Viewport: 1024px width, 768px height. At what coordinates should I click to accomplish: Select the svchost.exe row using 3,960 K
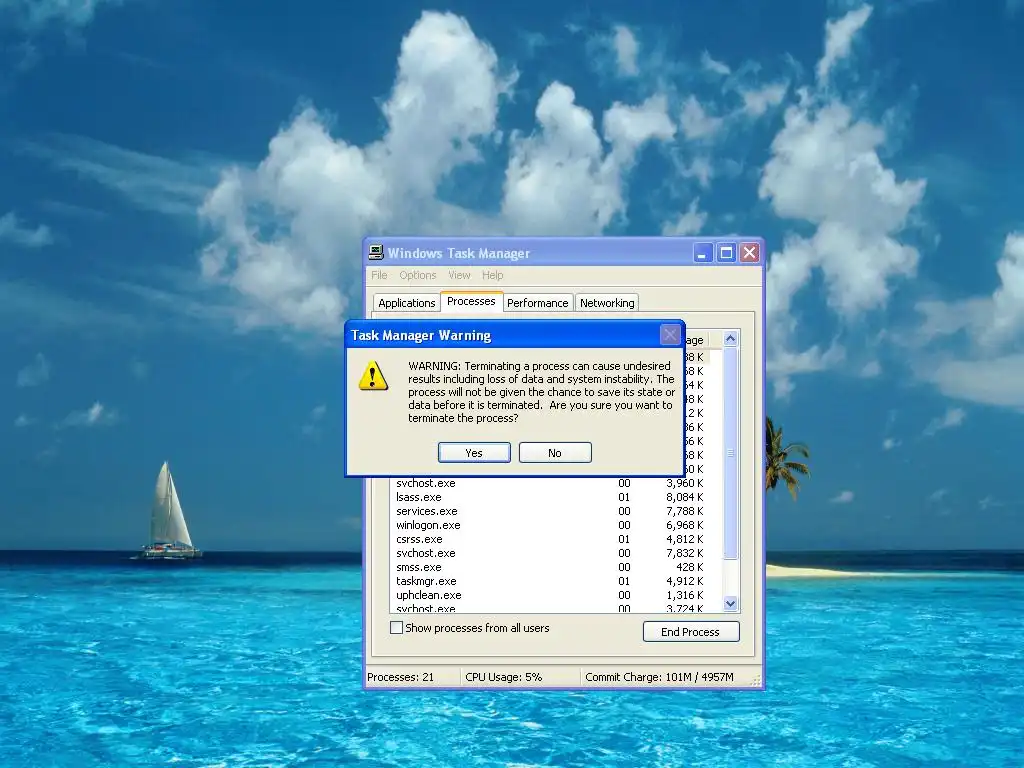tap(550, 483)
